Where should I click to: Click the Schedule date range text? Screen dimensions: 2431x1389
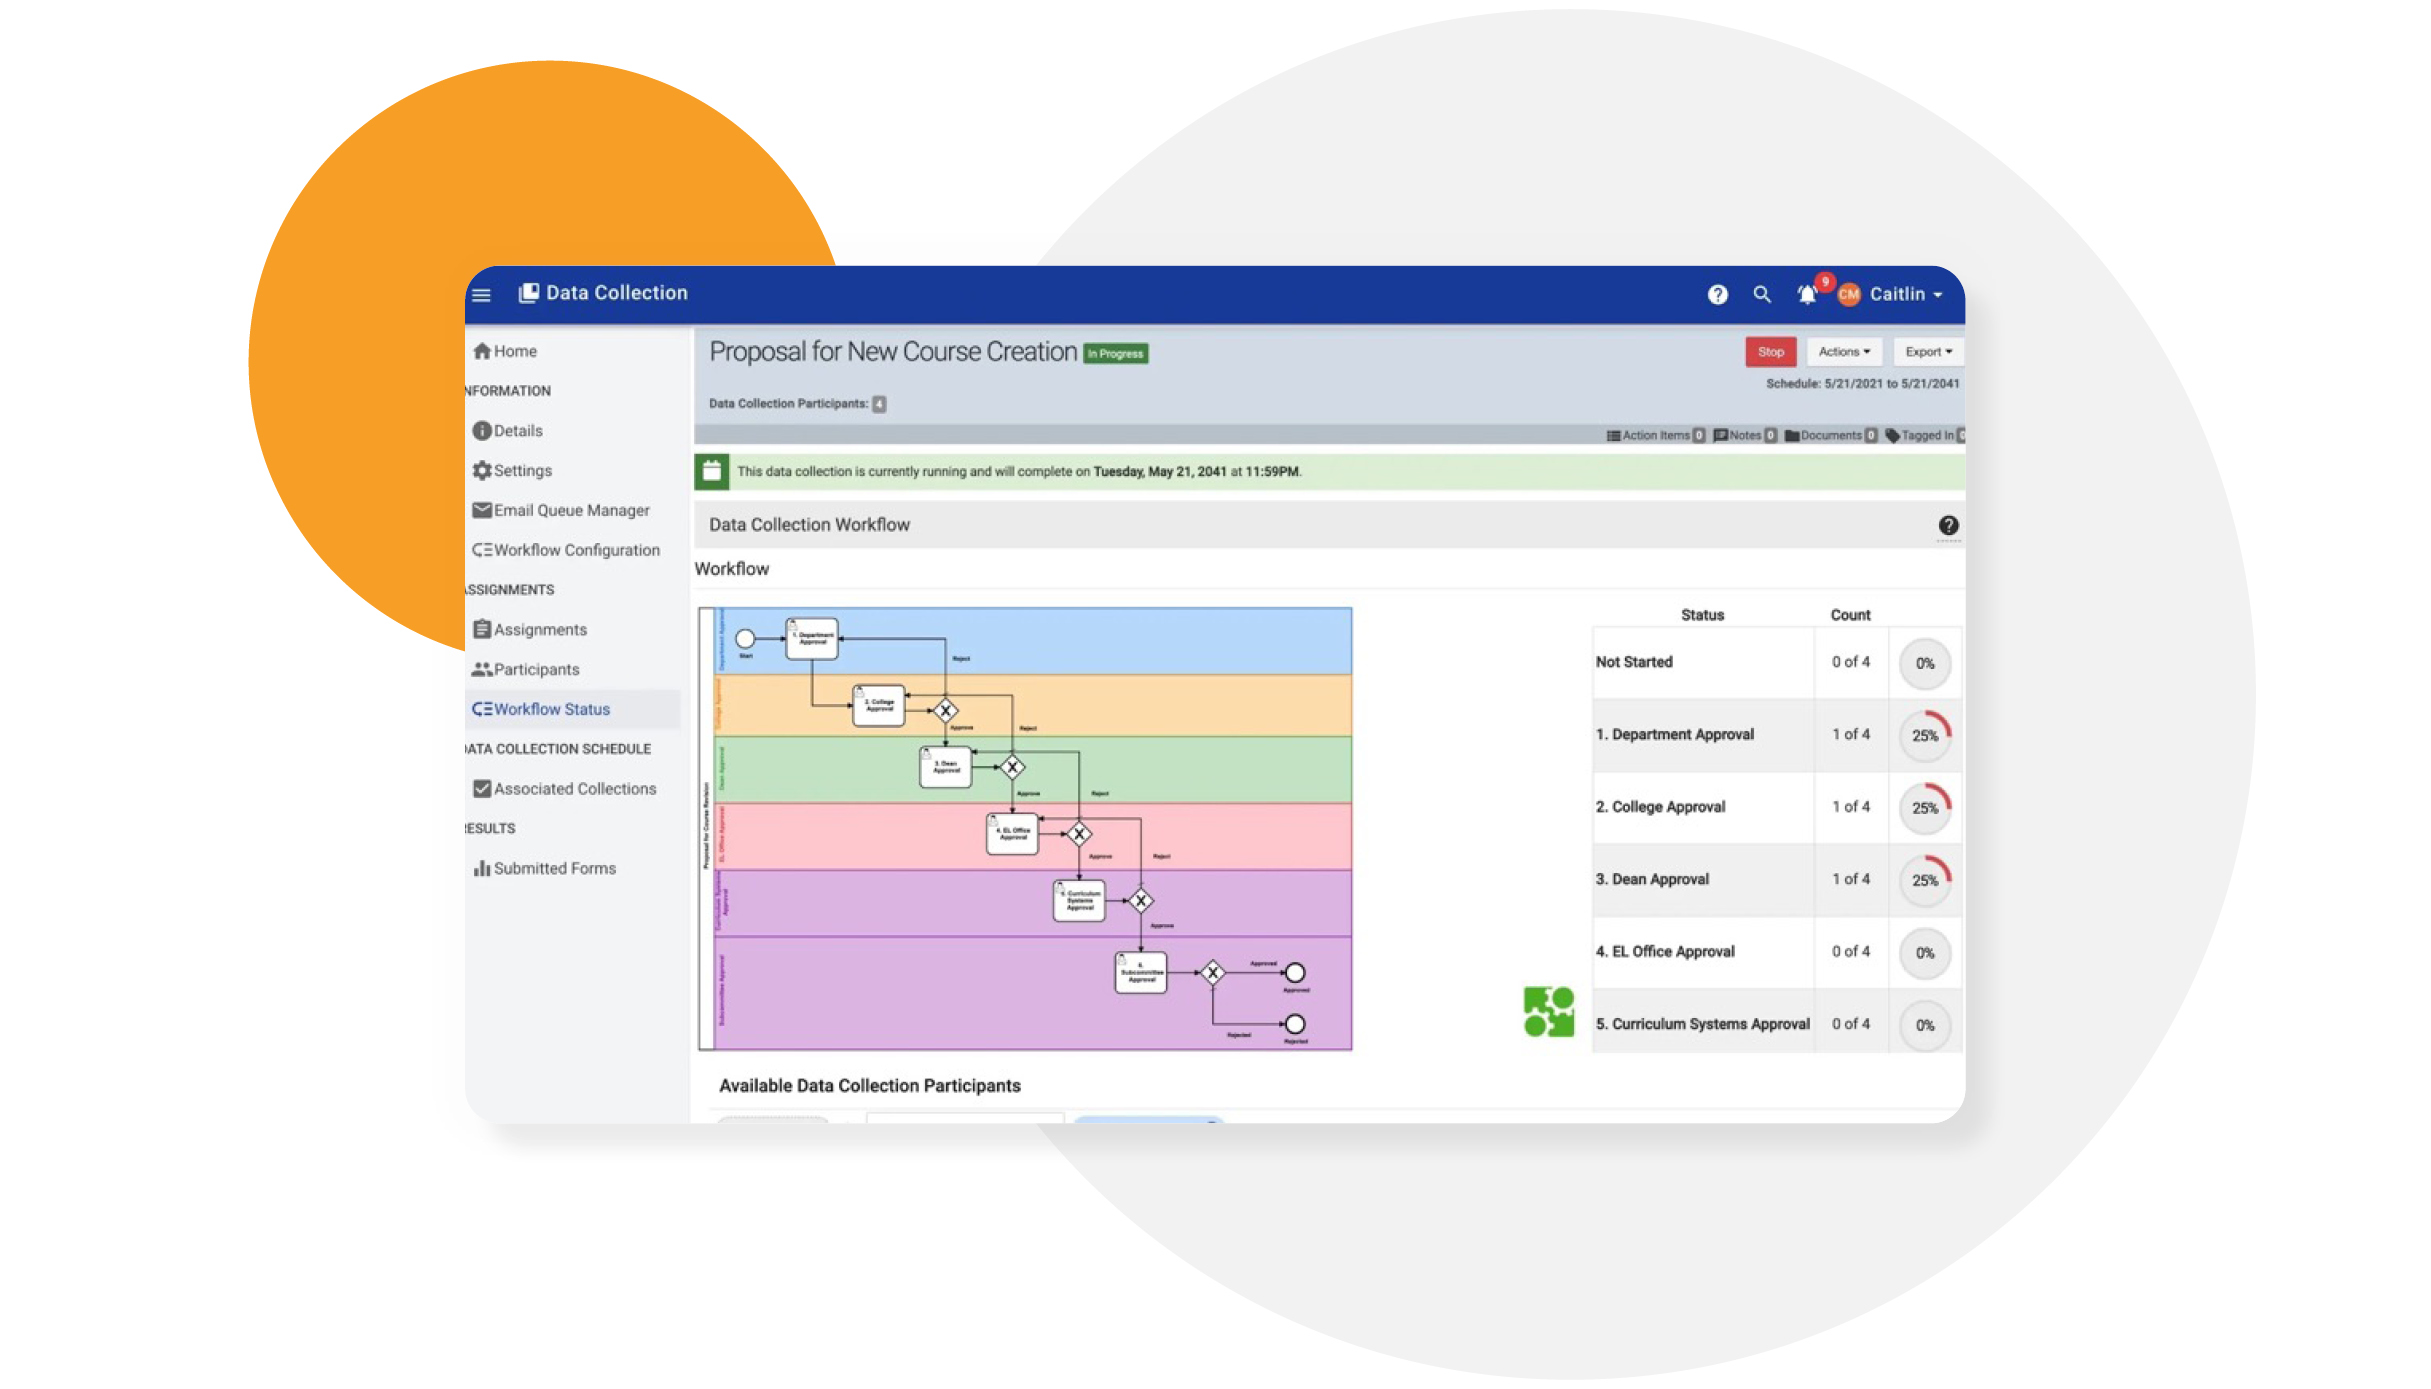click(1862, 384)
